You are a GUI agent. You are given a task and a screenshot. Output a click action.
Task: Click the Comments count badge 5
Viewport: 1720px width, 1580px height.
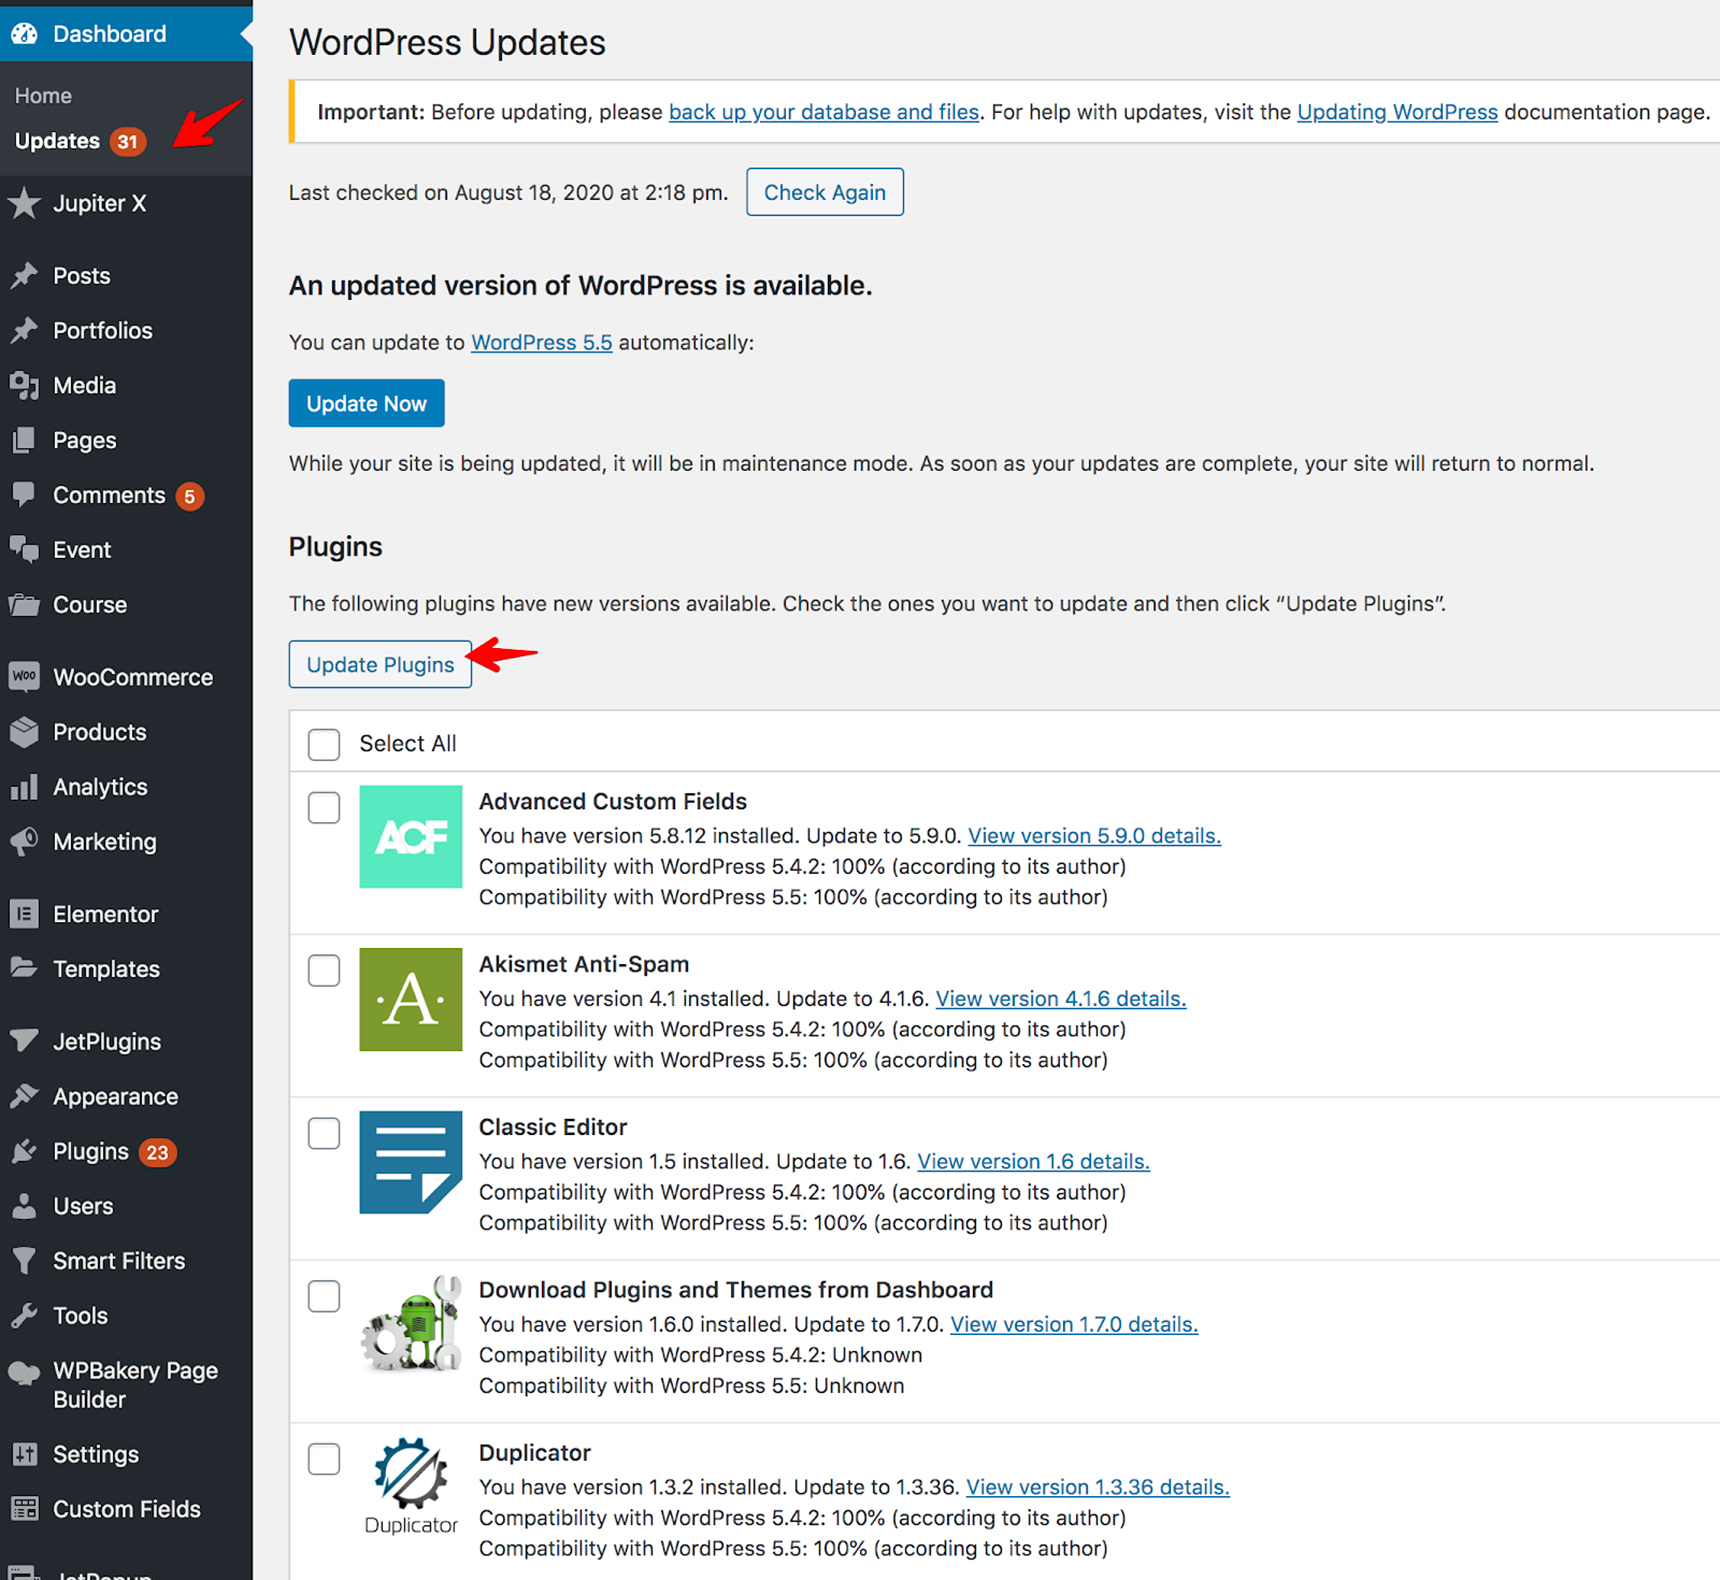(189, 496)
